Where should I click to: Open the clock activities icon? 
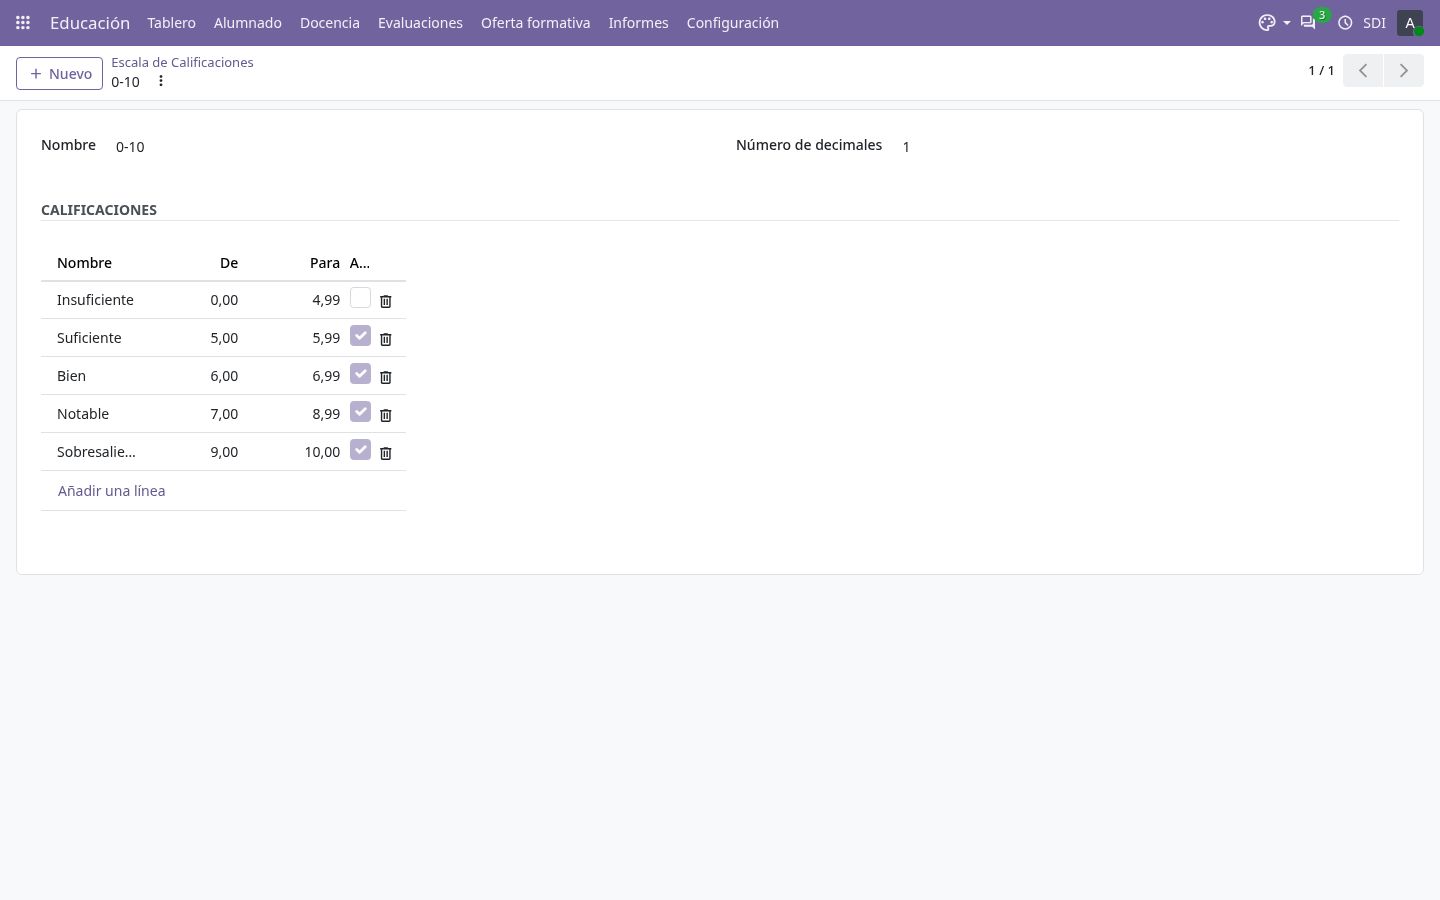point(1345,22)
